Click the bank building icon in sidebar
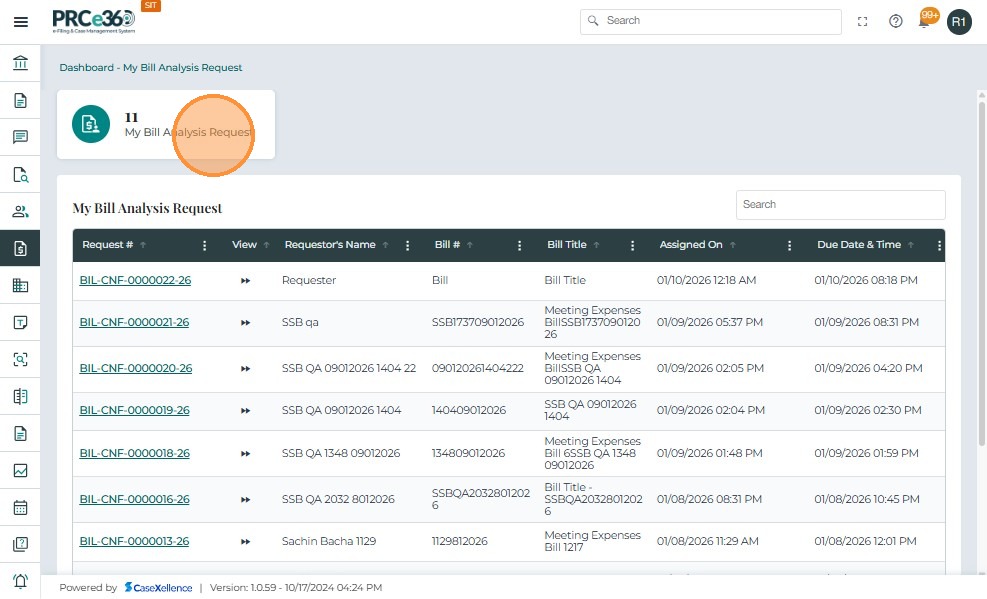This screenshot has height=599, width=987. pyautogui.click(x=20, y=64)
